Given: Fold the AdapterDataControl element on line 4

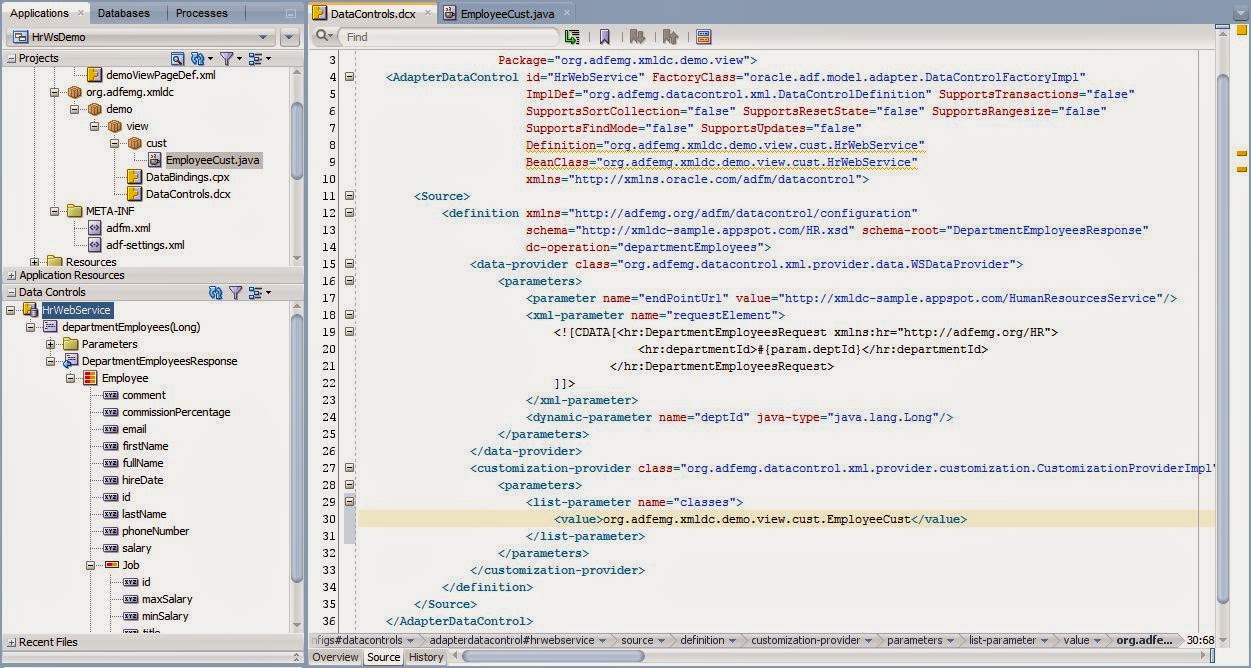Looking at the screenshot, I should pyautogui.click(x=349, y=77).
